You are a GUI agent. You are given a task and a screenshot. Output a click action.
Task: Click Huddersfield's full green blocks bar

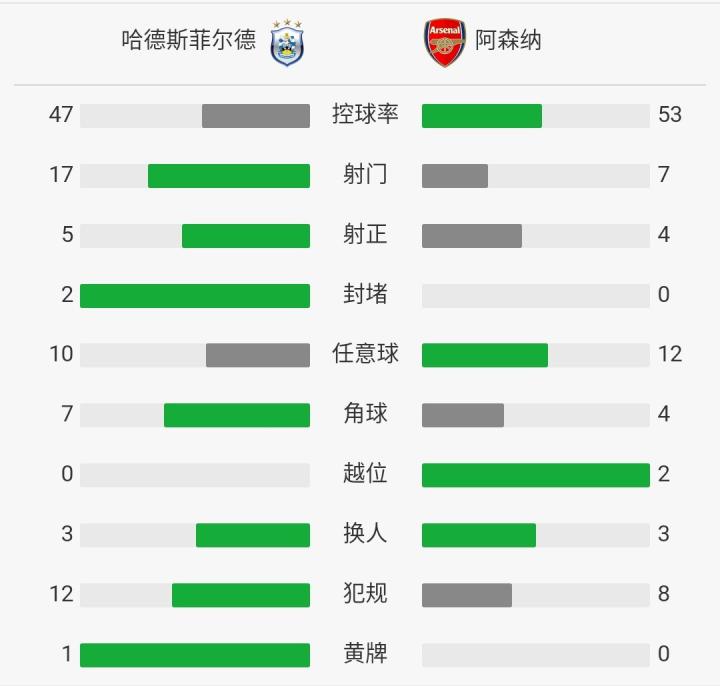click(x=195, y=296)
